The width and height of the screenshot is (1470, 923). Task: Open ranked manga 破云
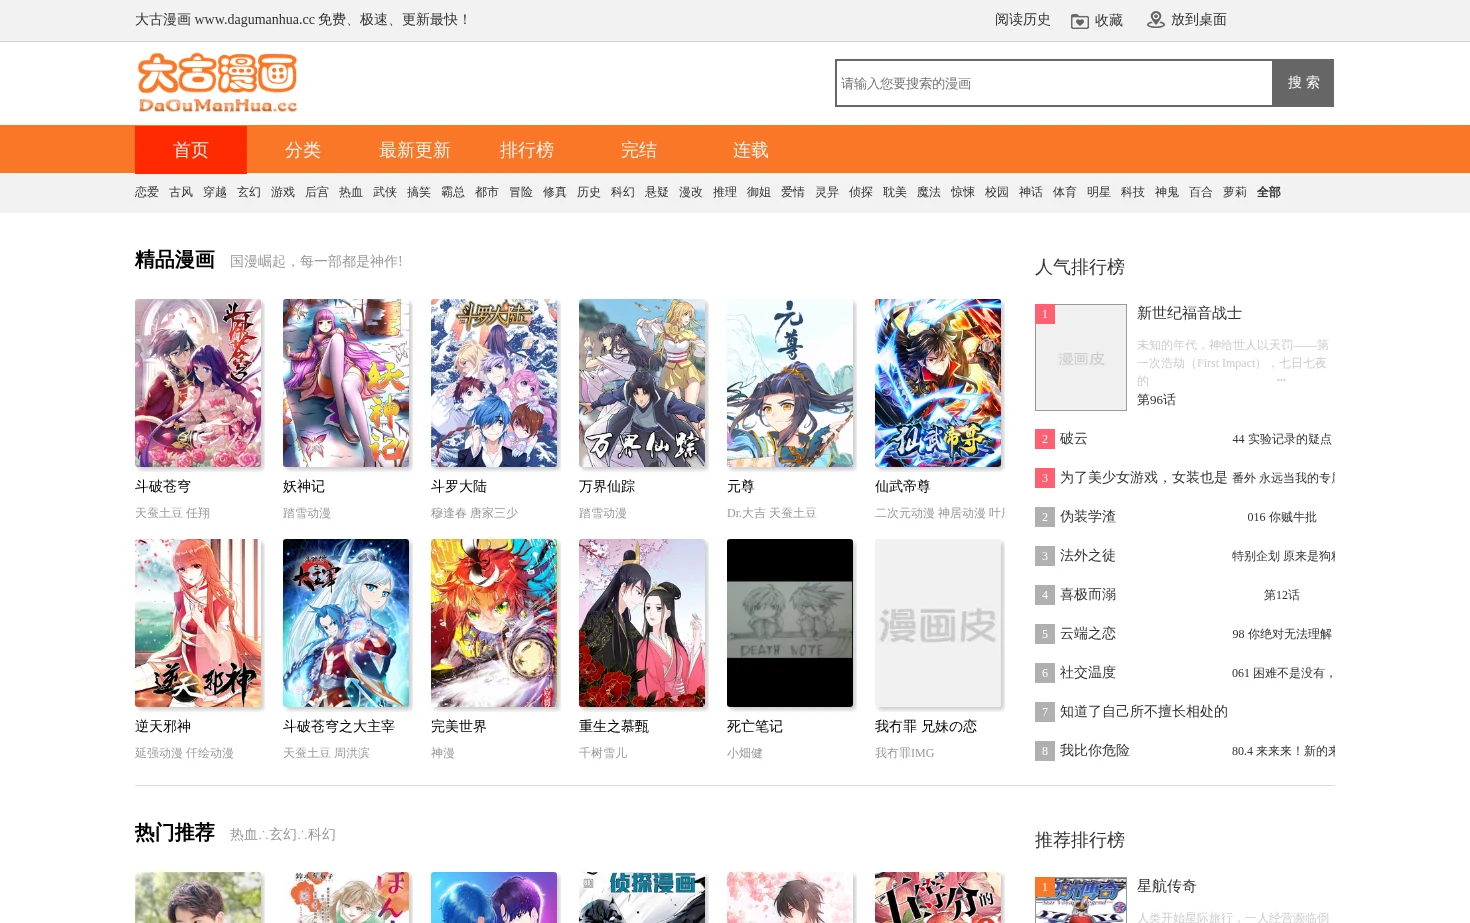(1074, 439)
